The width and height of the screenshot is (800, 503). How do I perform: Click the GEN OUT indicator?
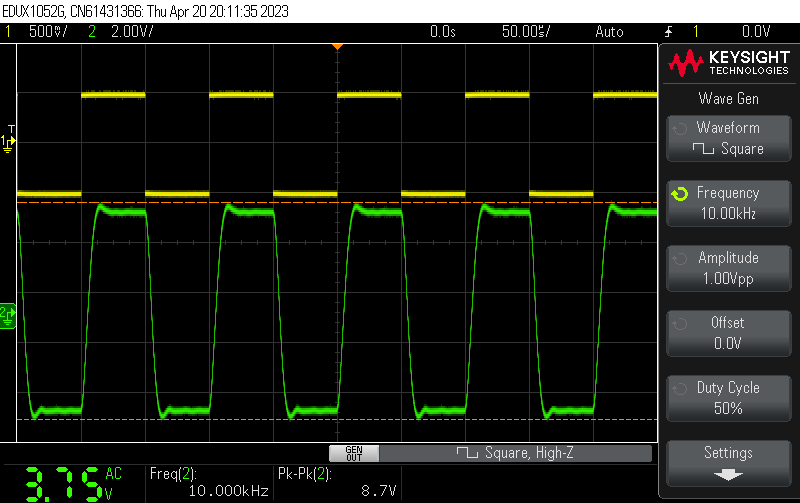354,453
